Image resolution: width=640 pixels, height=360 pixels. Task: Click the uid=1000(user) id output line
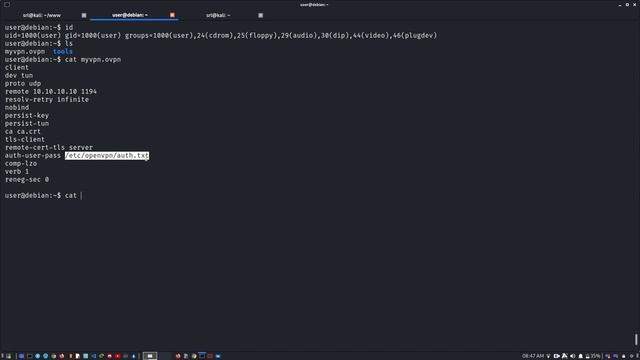coord(221,36)
